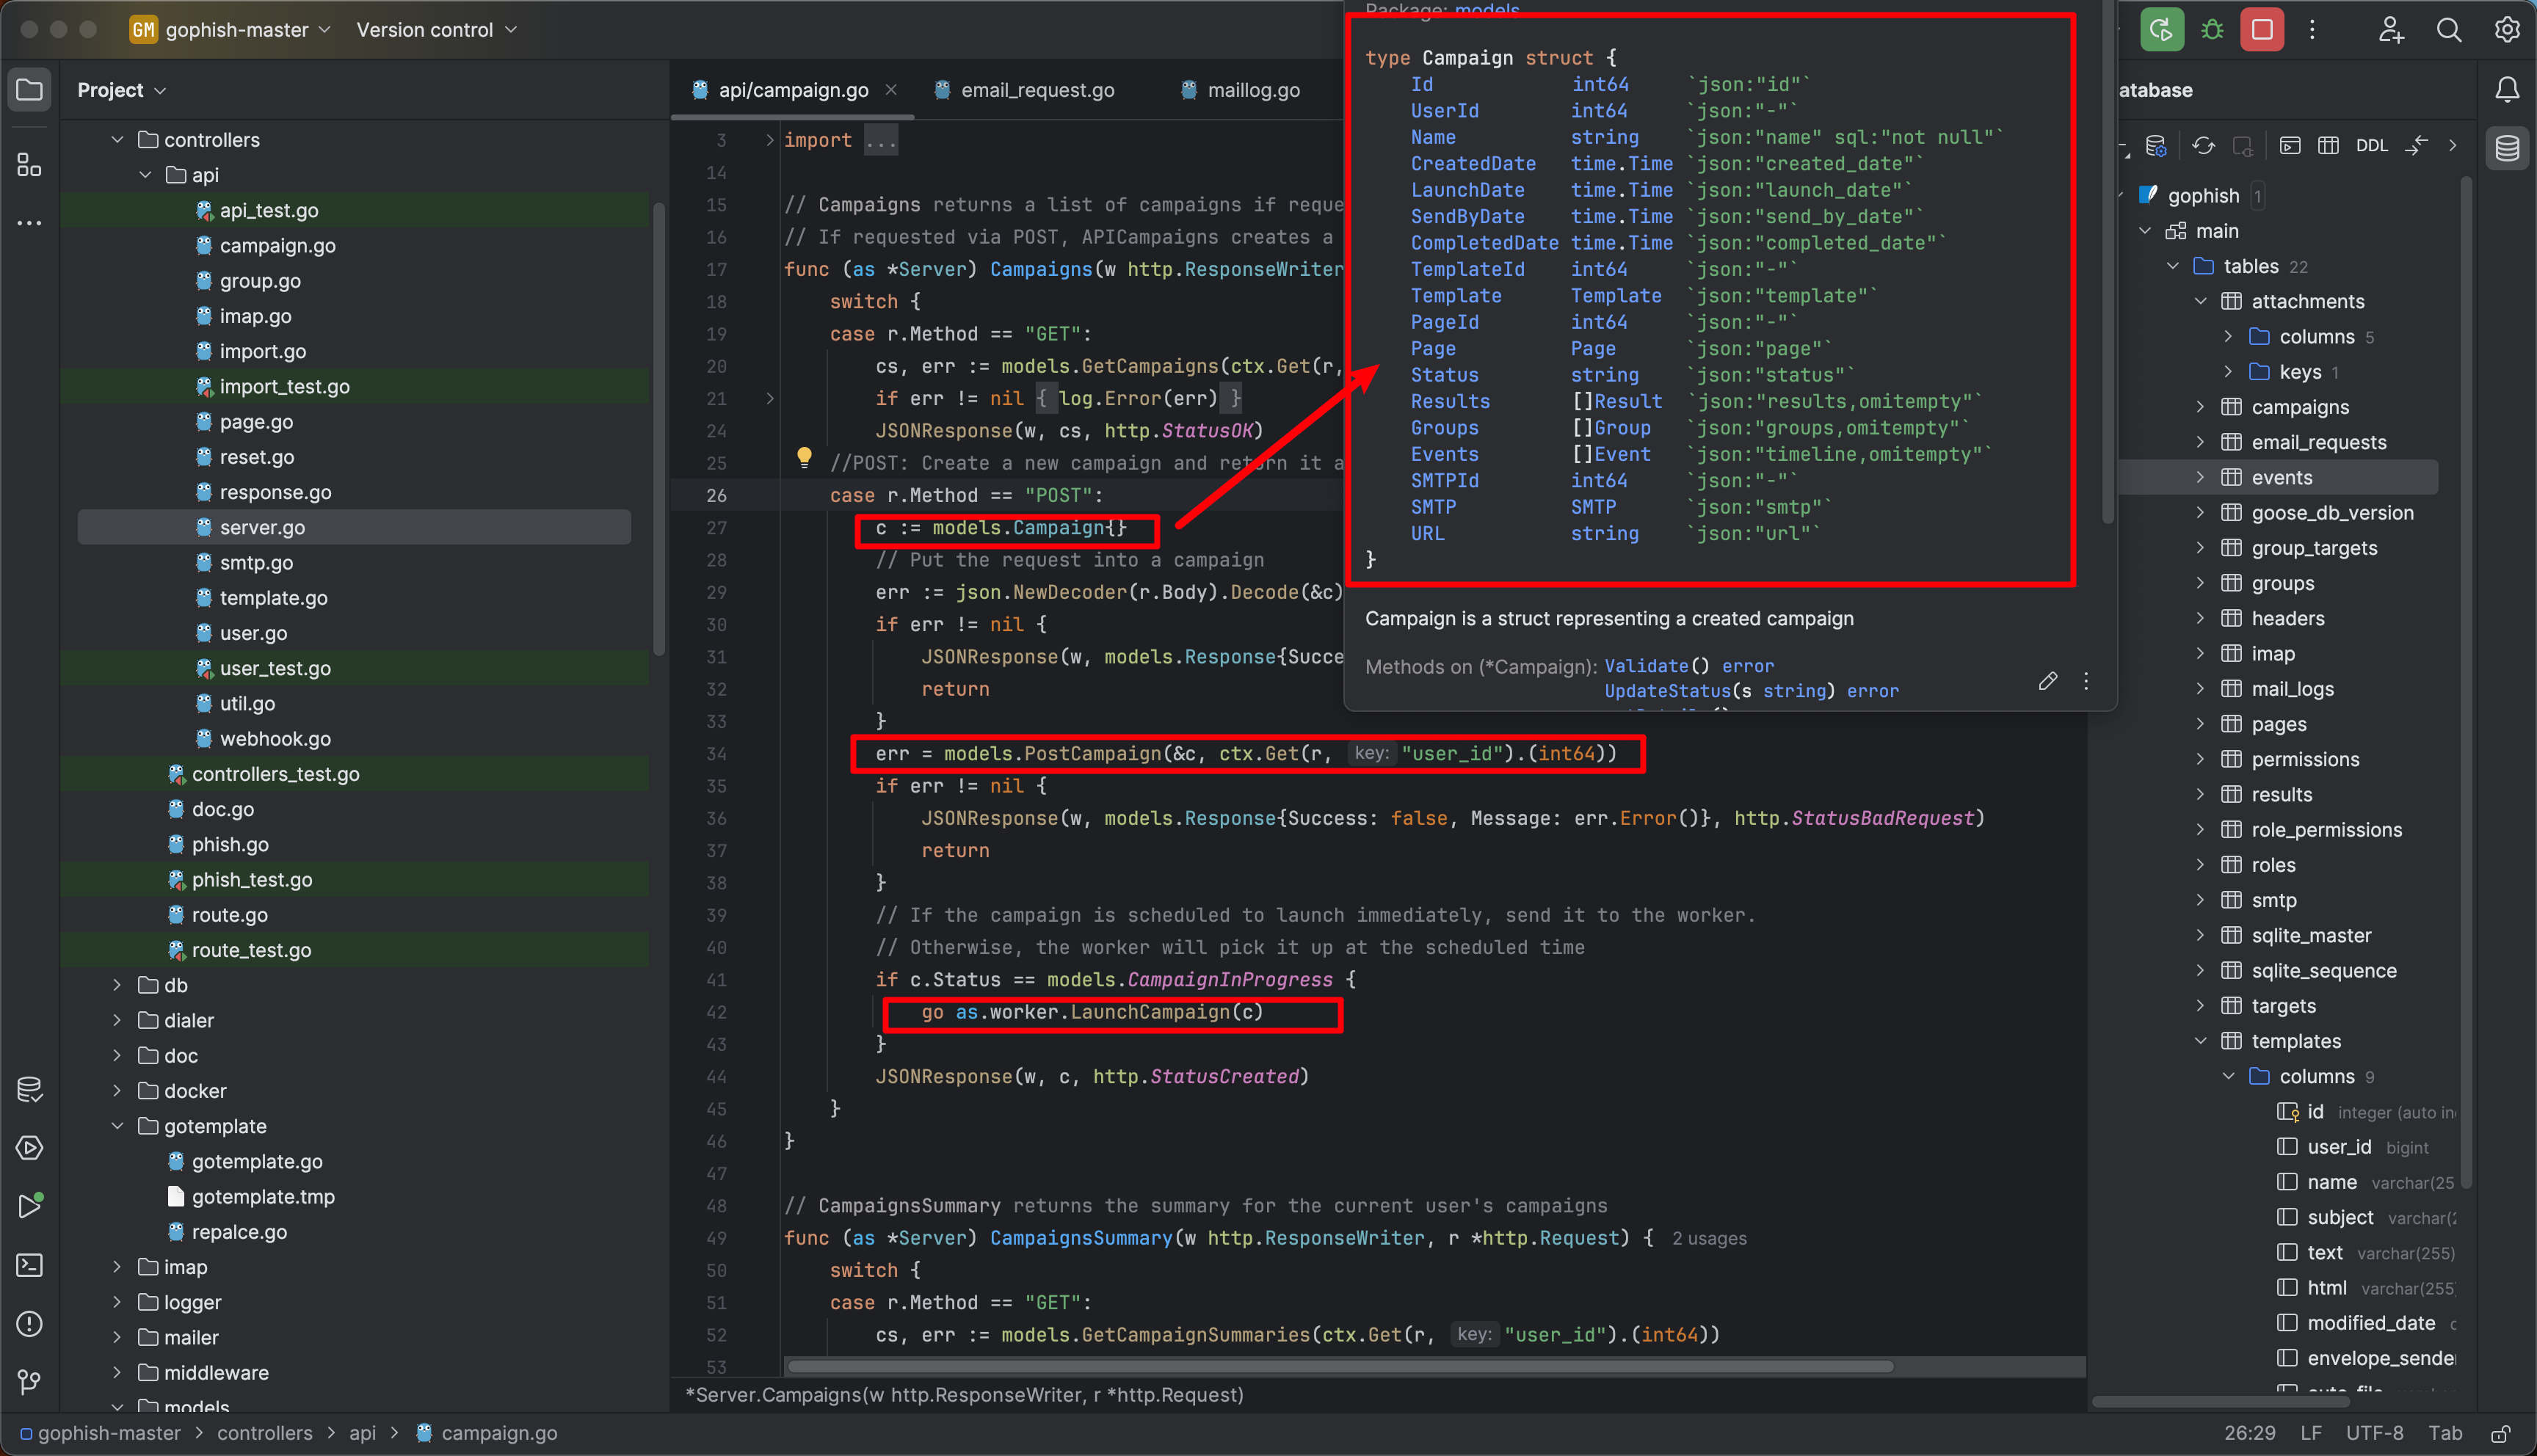The image size is (2537, 1456).
Task: Open the Structure tool window icon
Action: point(29,164)
